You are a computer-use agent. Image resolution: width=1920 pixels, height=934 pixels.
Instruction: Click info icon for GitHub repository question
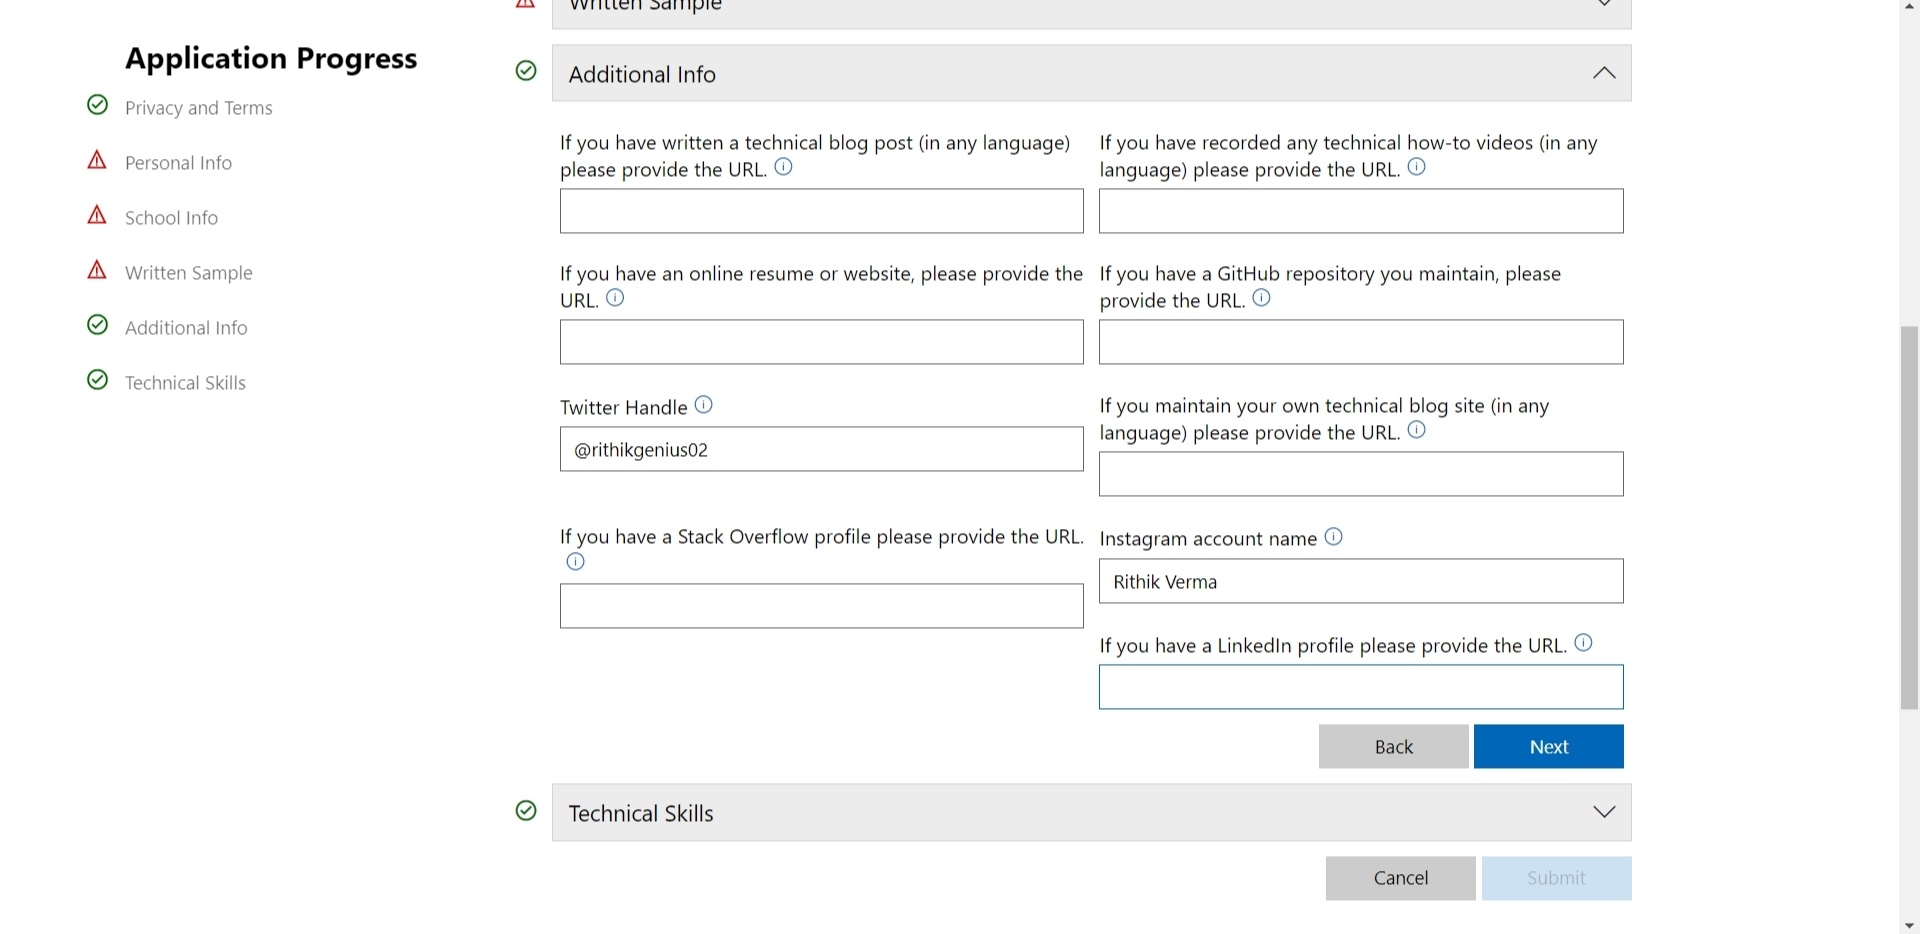click(x=1261, y=298)
